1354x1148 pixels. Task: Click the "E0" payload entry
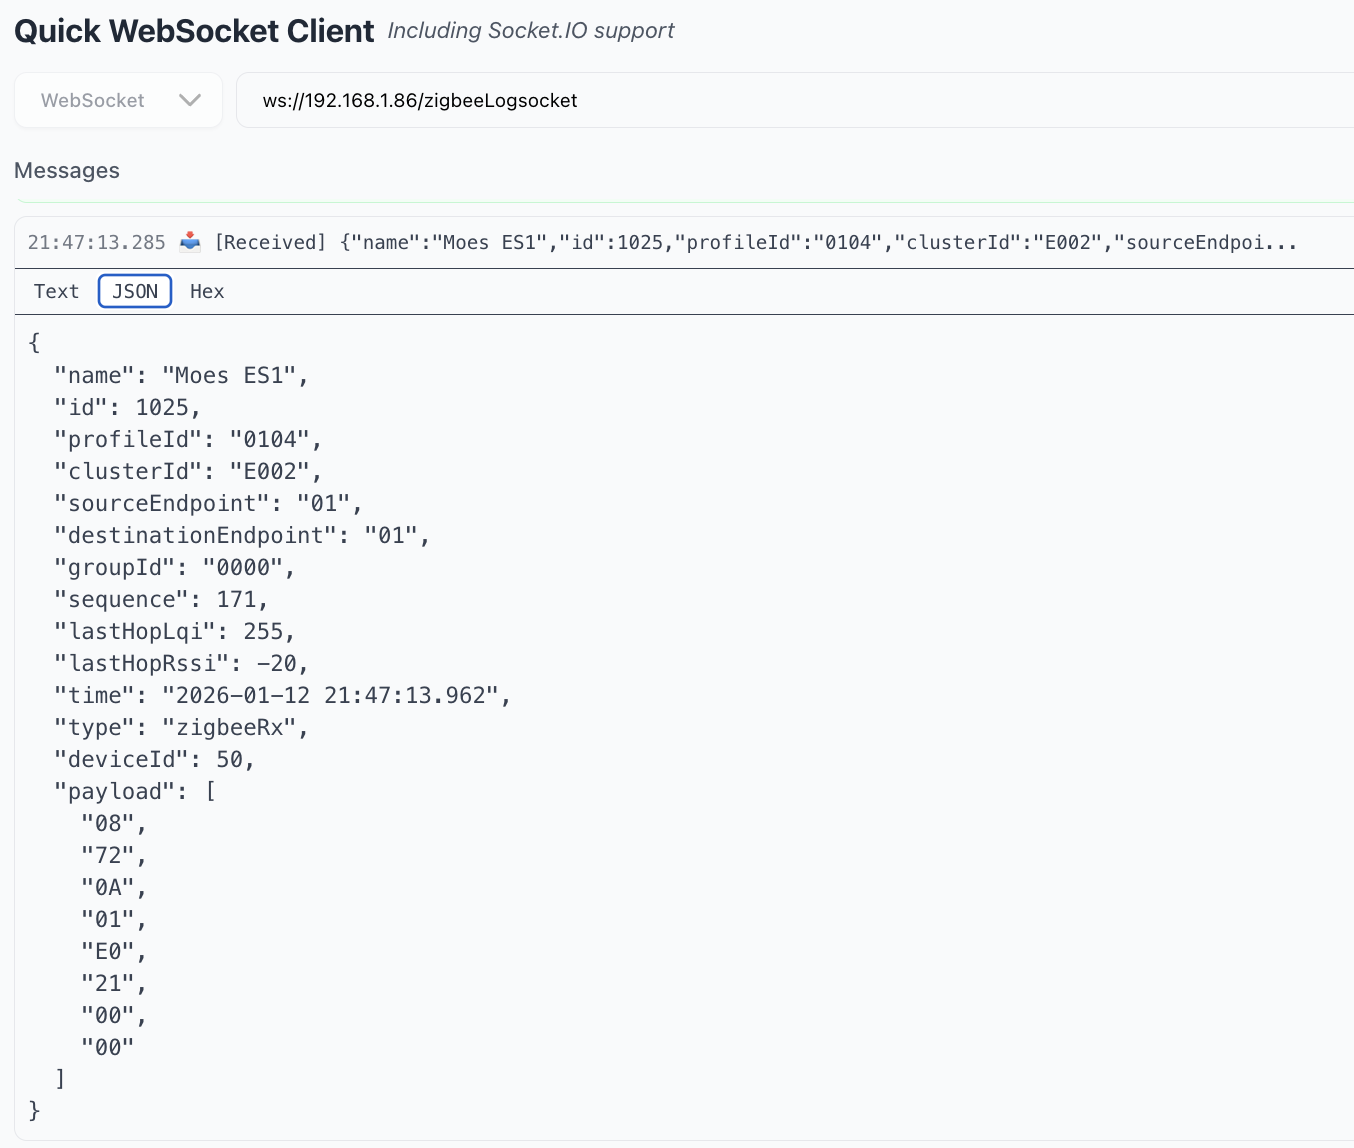click(108, 951)
